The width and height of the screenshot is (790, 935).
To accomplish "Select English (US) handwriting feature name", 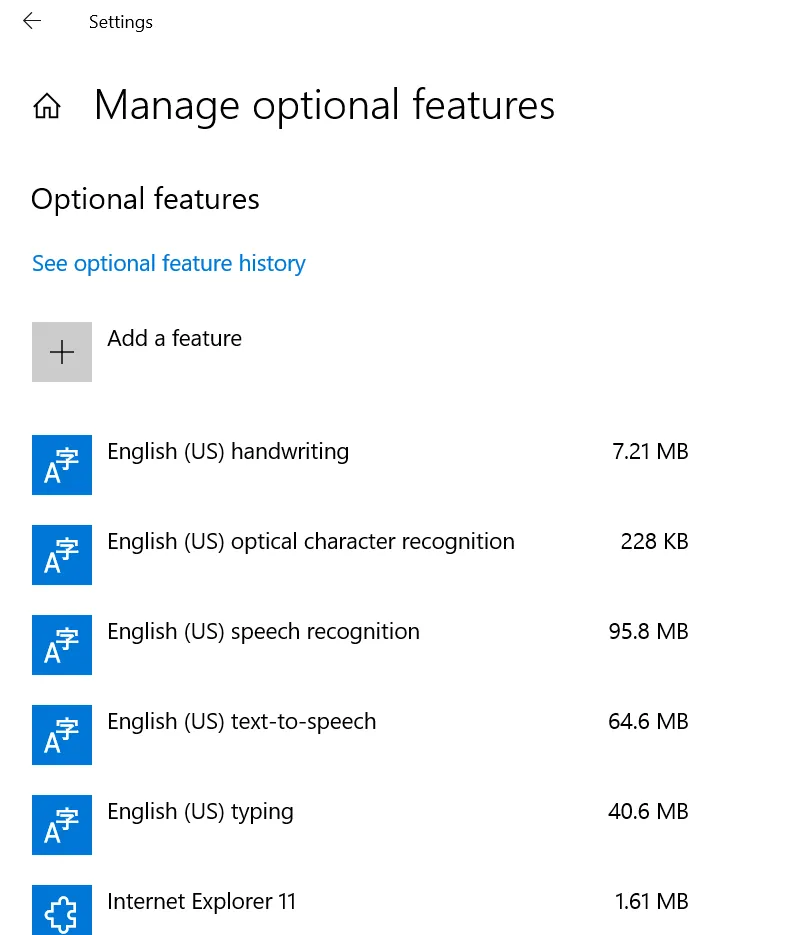I will coord(228,451).
